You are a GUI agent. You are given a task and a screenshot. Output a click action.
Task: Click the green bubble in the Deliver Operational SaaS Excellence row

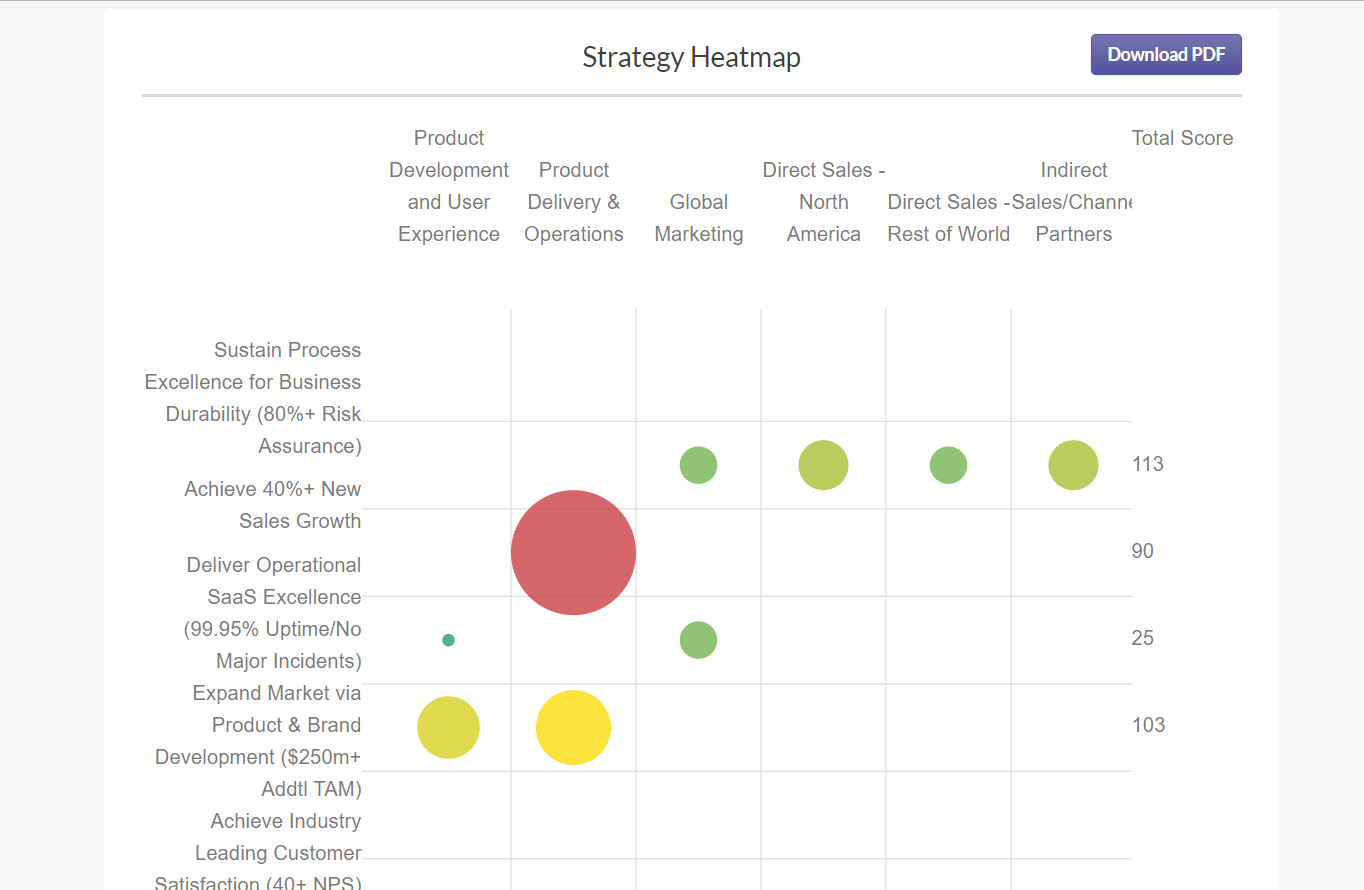(x=698, y=639)
